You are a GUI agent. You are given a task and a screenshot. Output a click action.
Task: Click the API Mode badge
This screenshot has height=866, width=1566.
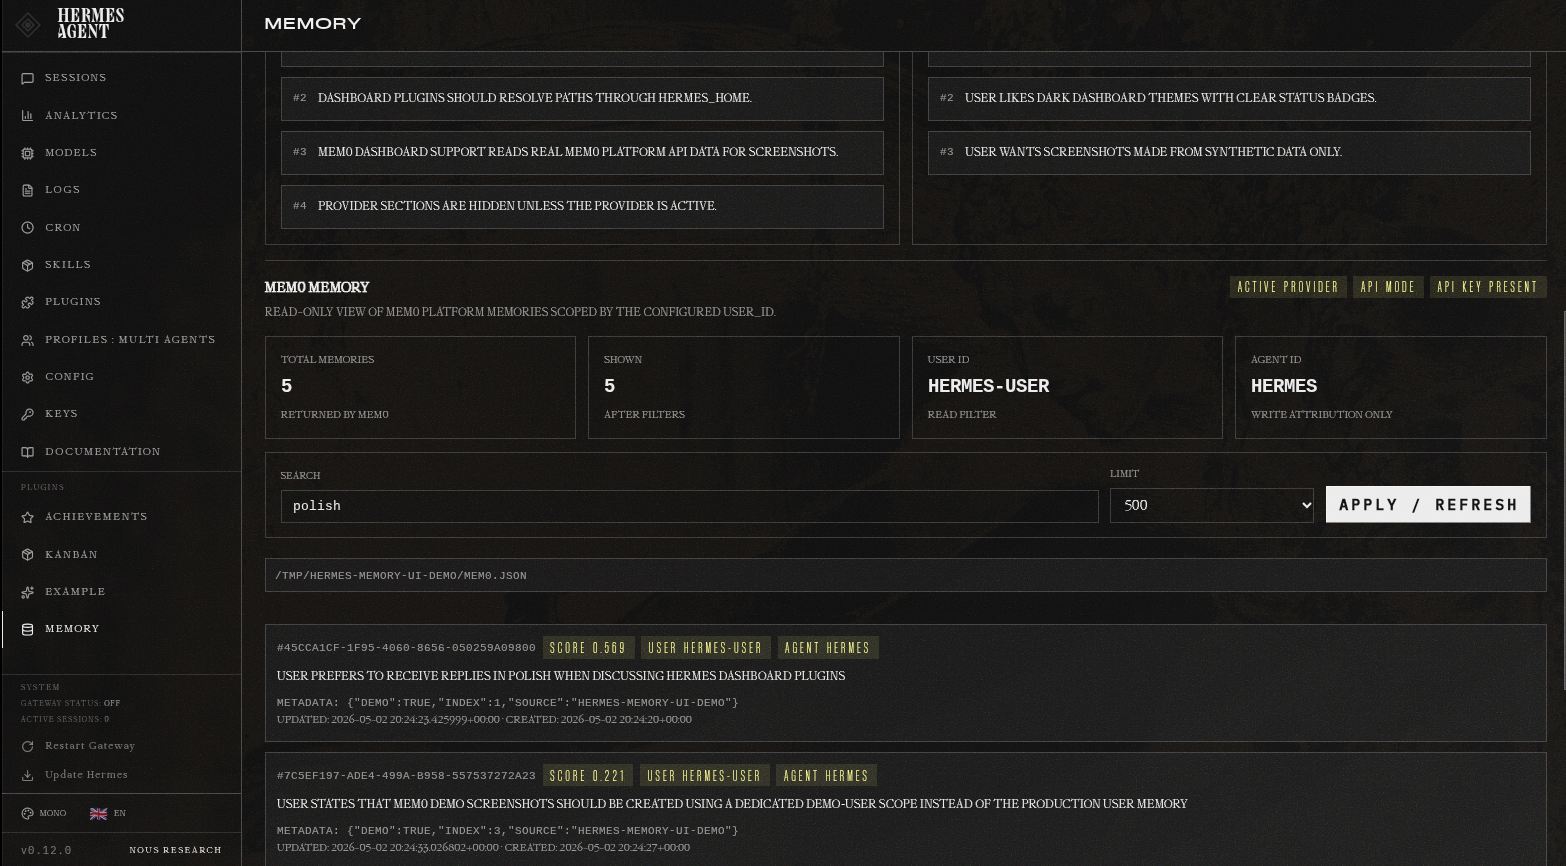1388,287
